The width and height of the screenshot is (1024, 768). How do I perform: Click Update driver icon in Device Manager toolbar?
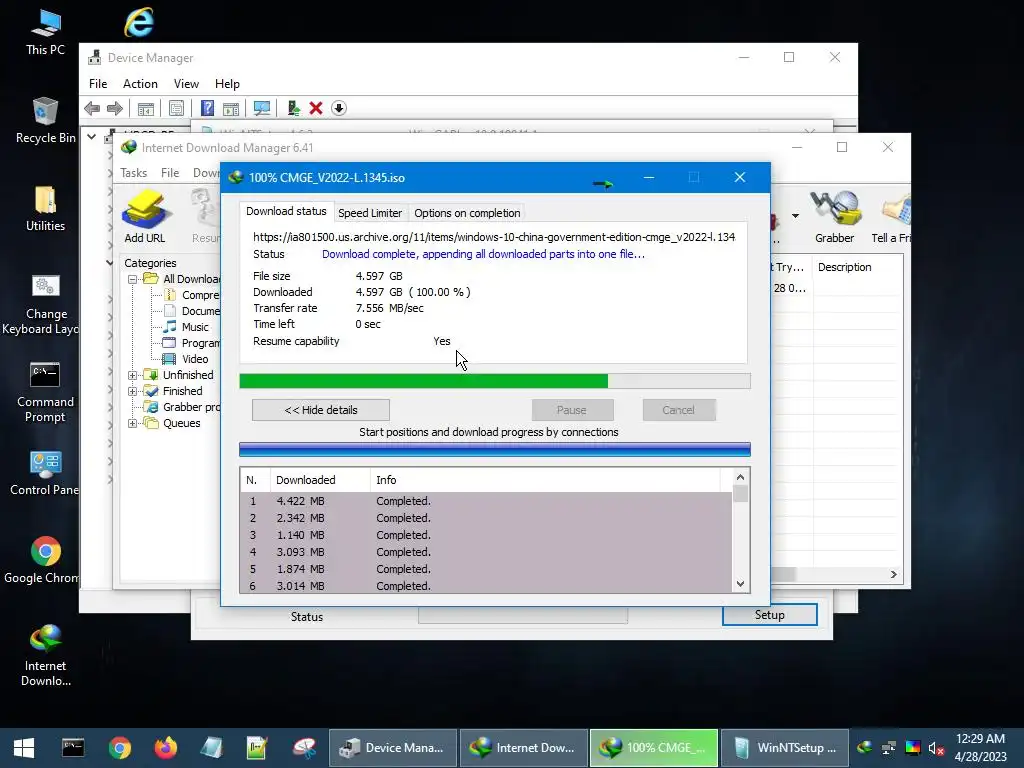(293, 108)
